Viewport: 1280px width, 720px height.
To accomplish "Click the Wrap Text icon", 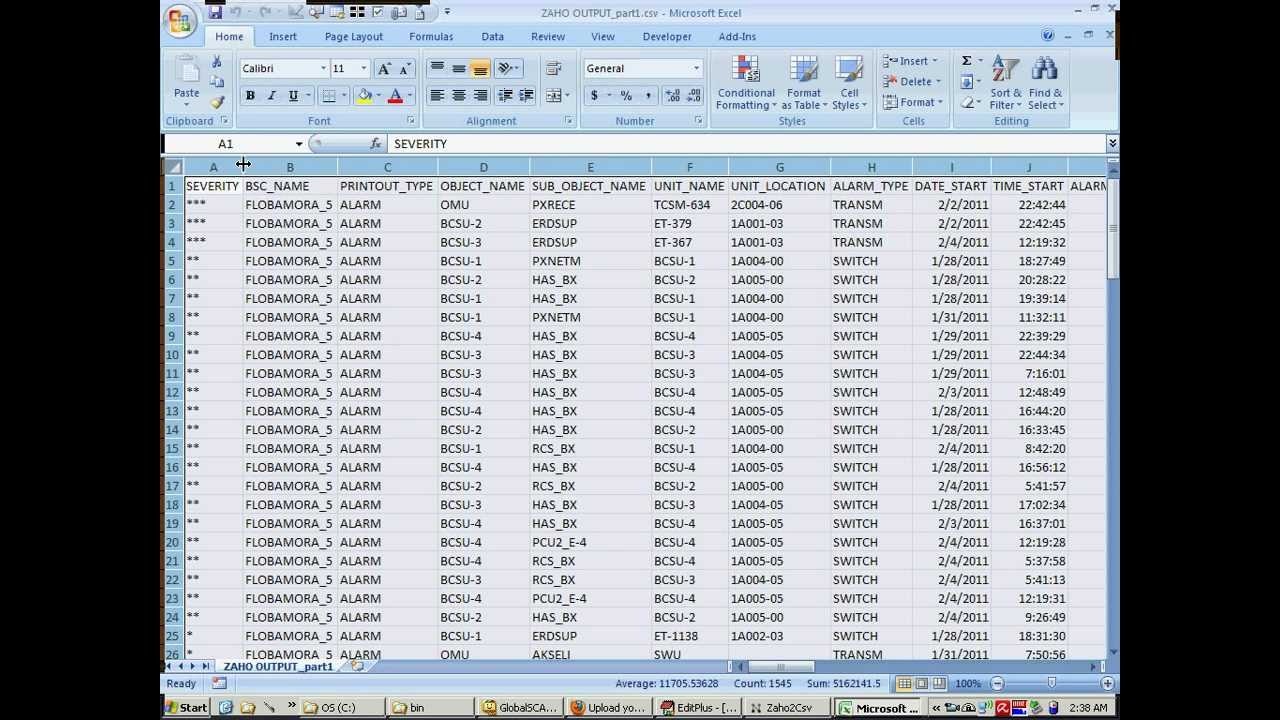I will pos(553,69).
